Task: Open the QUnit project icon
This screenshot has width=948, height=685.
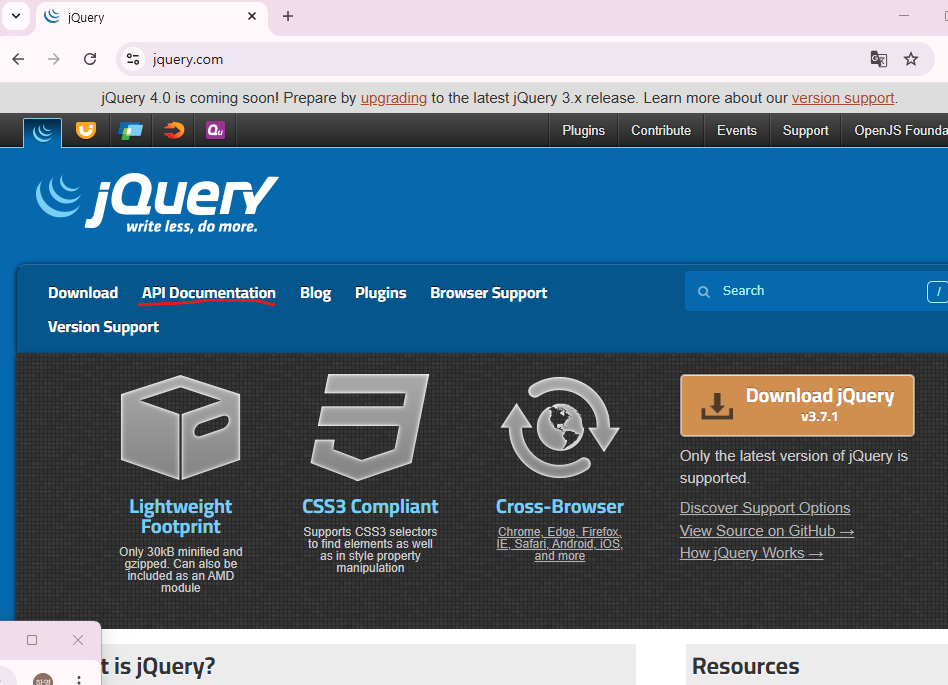Action: (215, 130)
